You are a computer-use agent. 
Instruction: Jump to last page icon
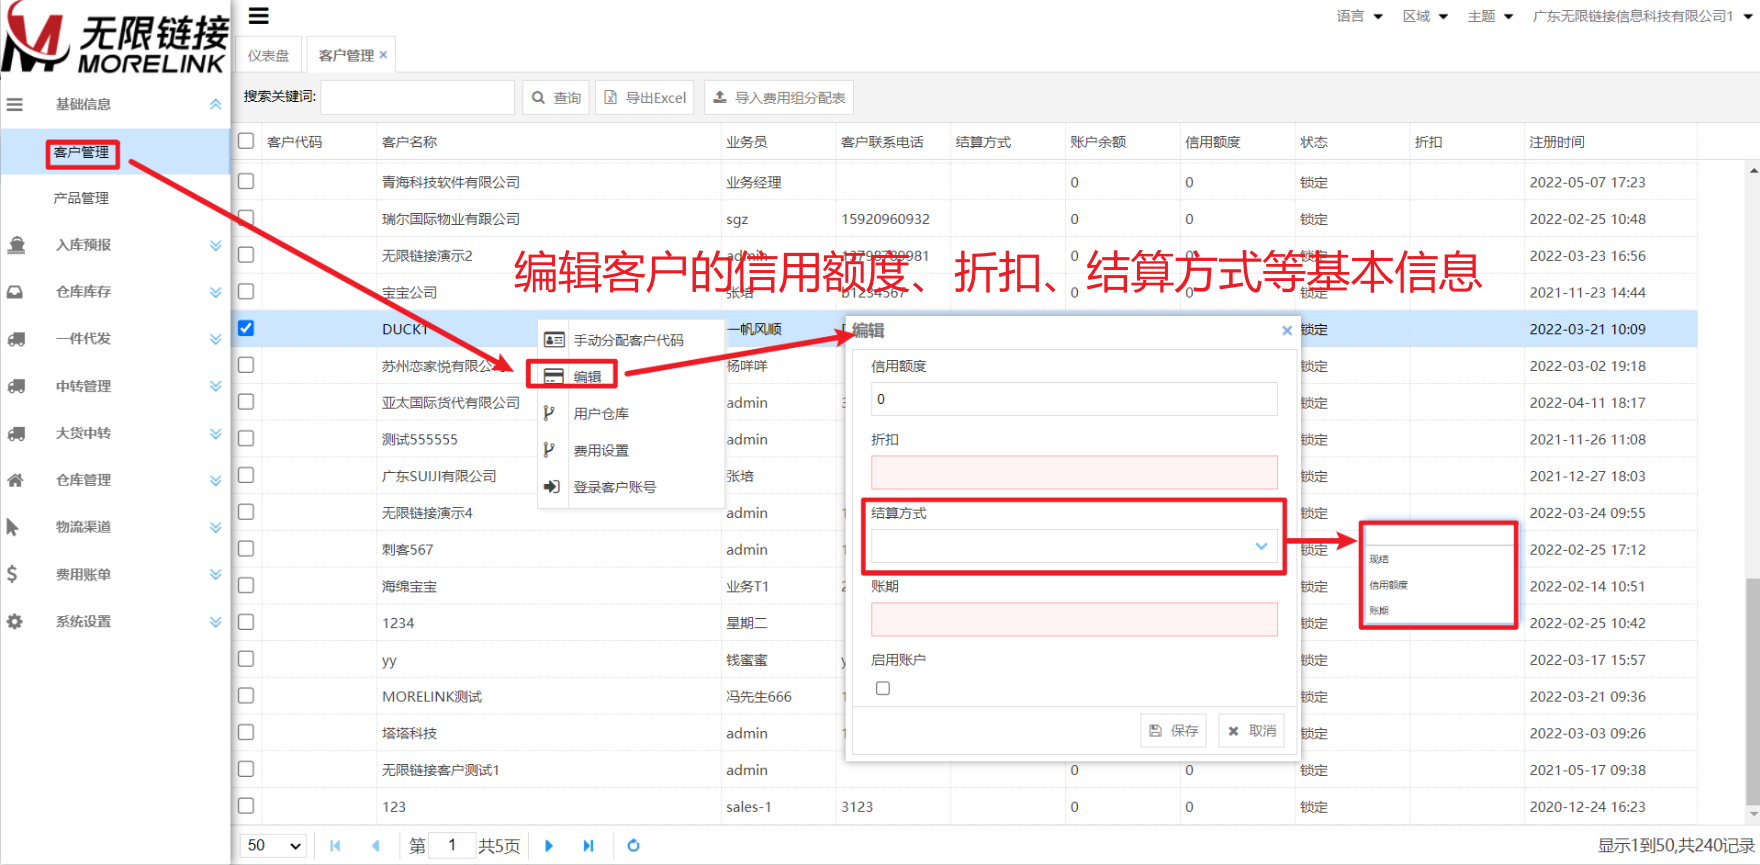588,846
